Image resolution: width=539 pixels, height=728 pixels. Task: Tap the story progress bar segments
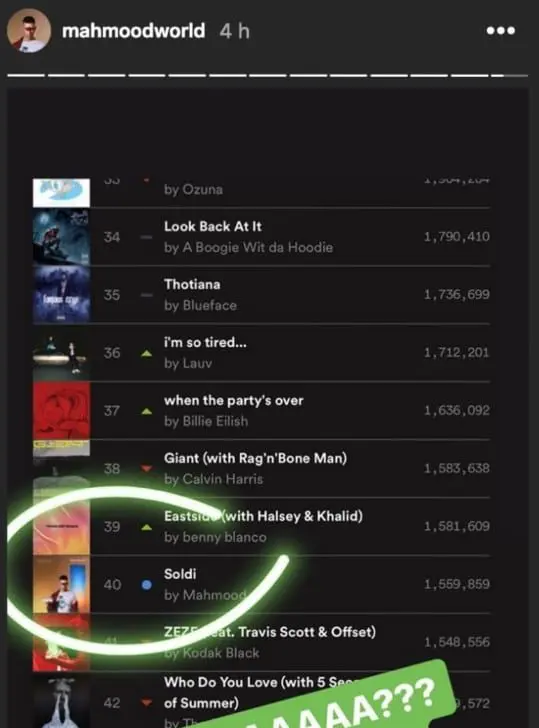coord(267,75)
